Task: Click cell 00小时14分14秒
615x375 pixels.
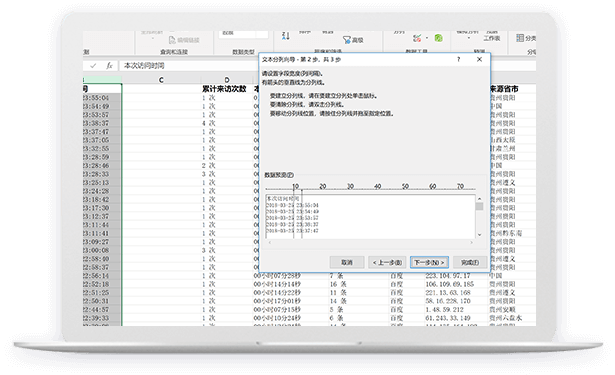Action: click(277, 284)
